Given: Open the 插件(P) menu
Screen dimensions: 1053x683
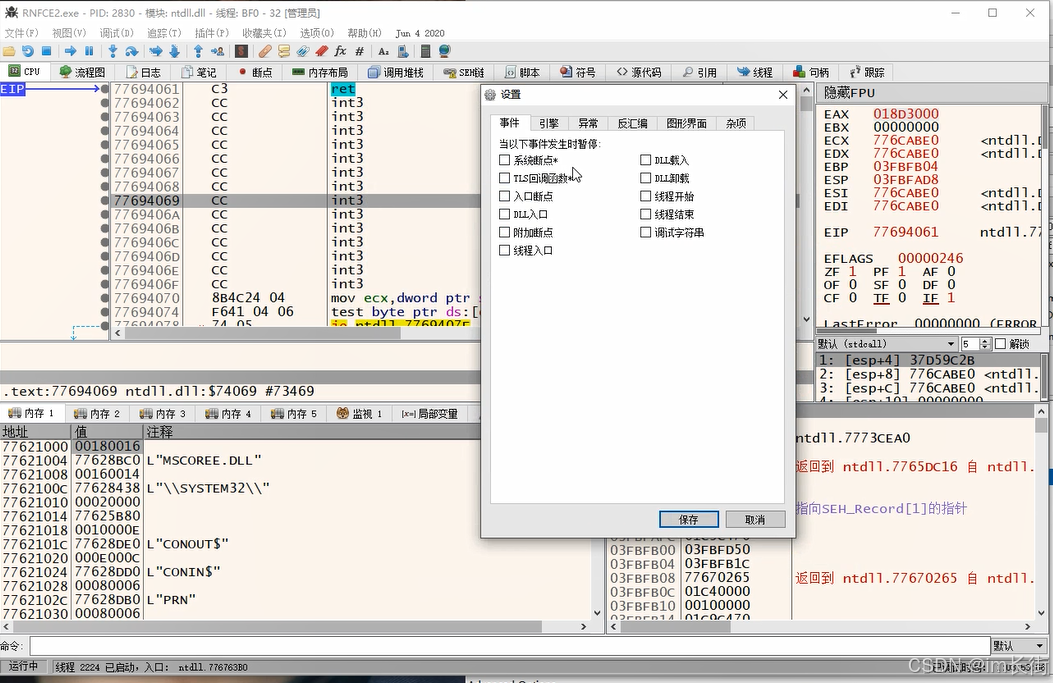Looking at the screenshot, I should [212, 33].
